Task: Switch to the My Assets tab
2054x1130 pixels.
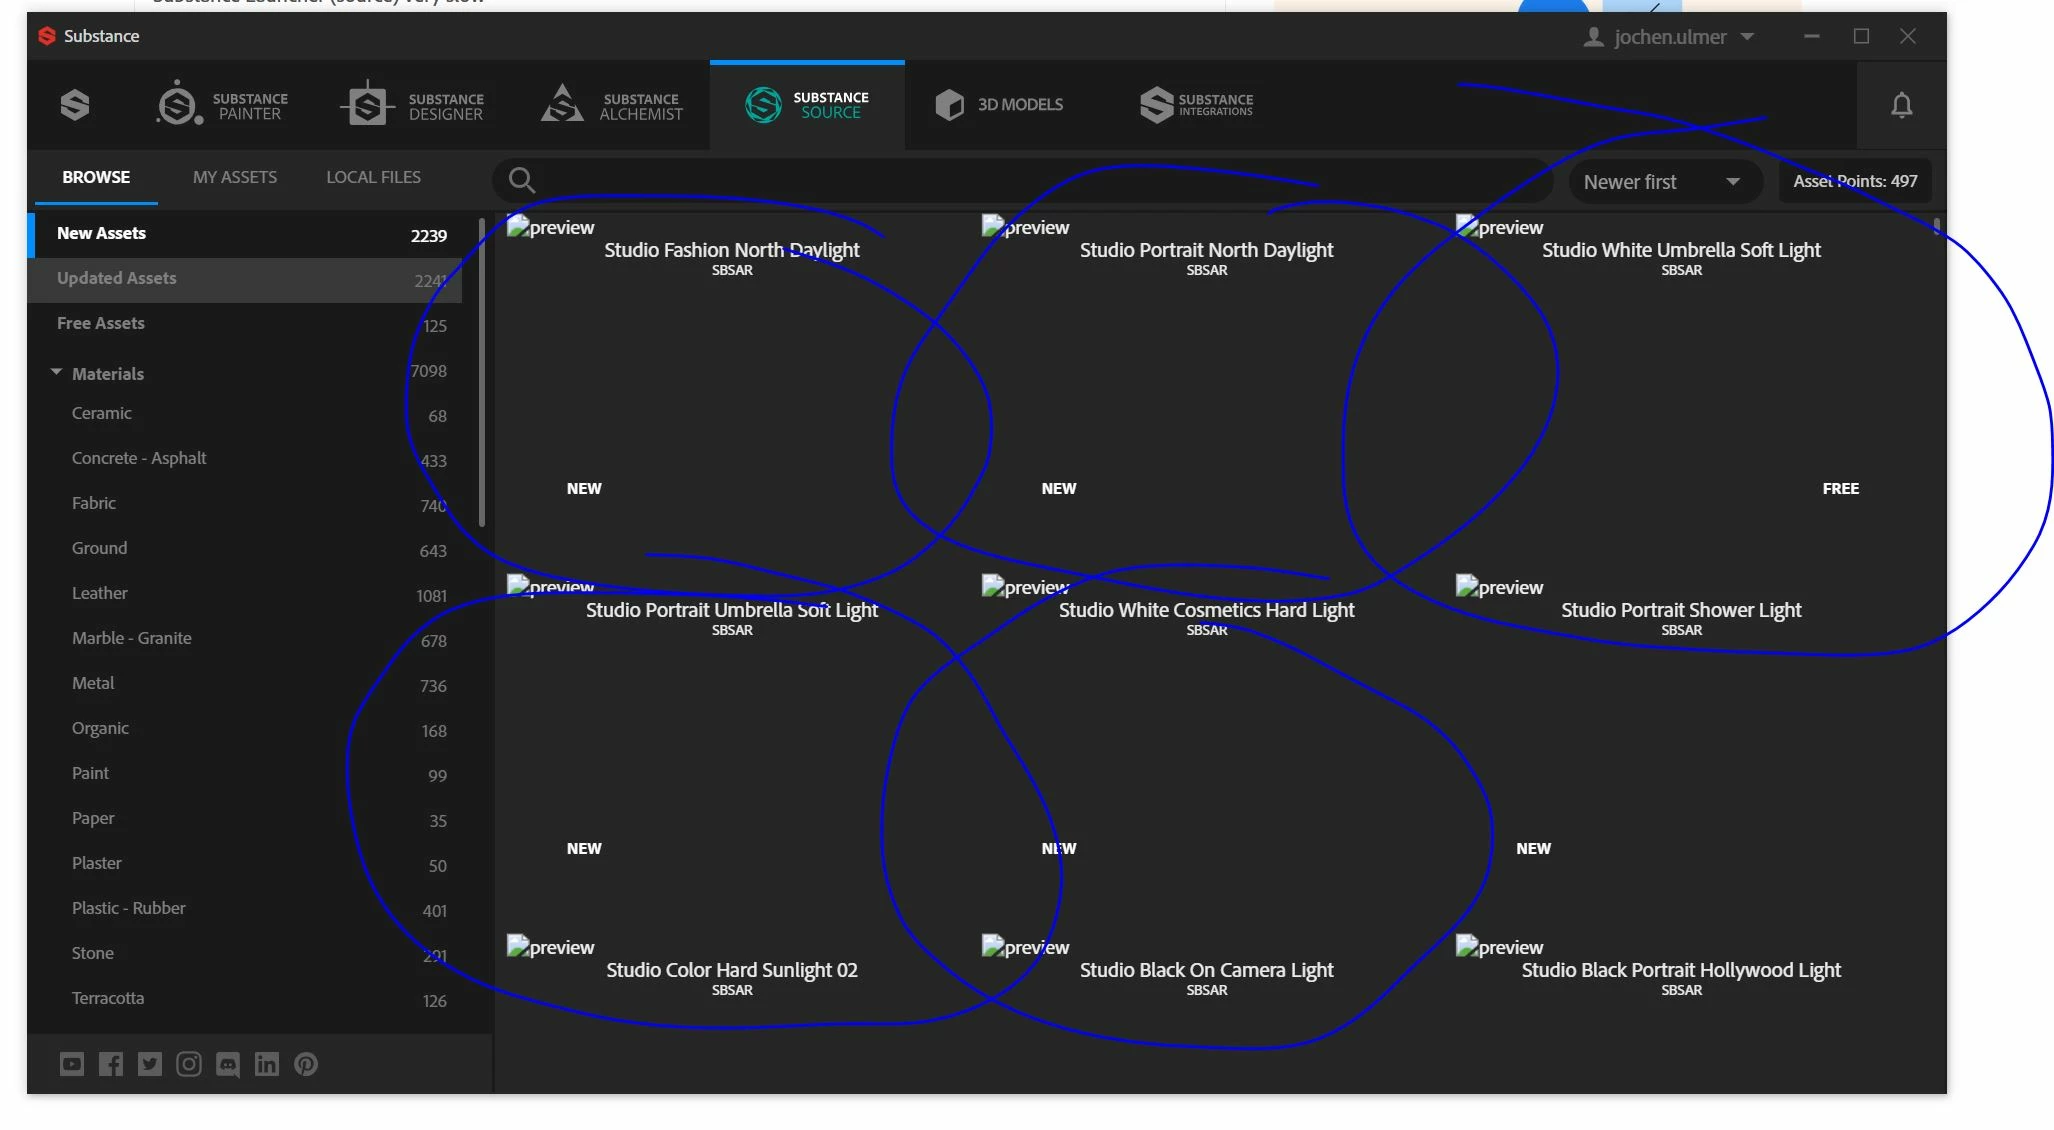Action: [x=235, y=177]
